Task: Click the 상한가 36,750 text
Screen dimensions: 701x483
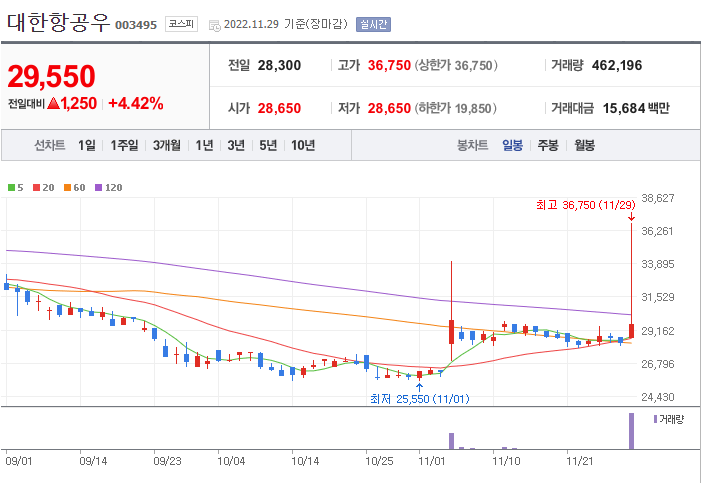Action: tap(456, 65)
